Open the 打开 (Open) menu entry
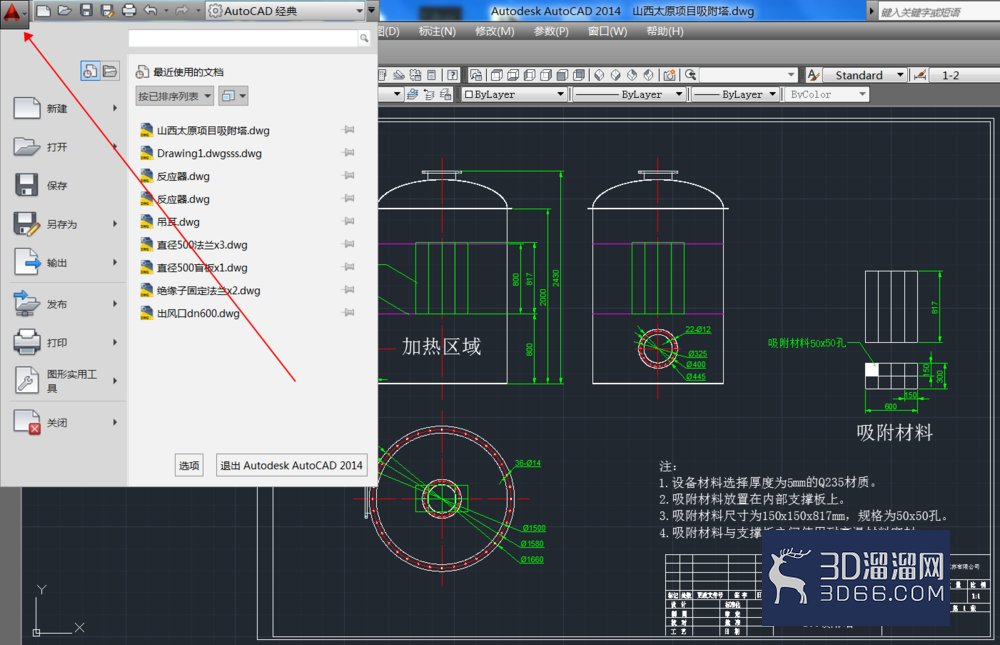Screen dimensions: 1000x645 pyautogui.click(x=64, y=147)
